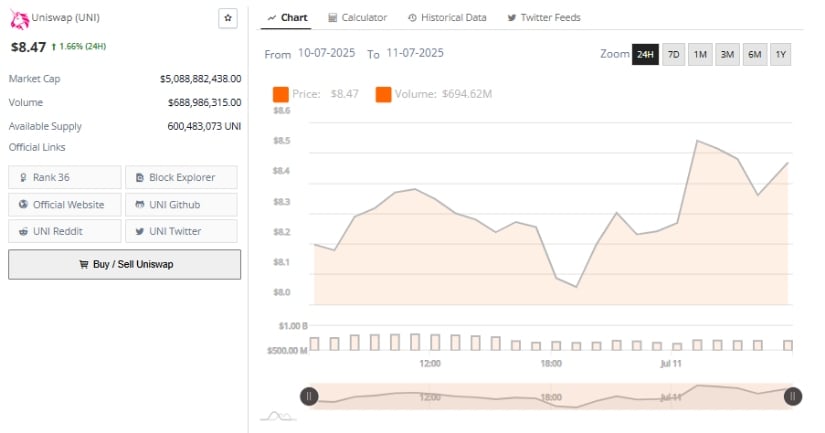Edit the From date 10-07-2025 field

(326, 53)
